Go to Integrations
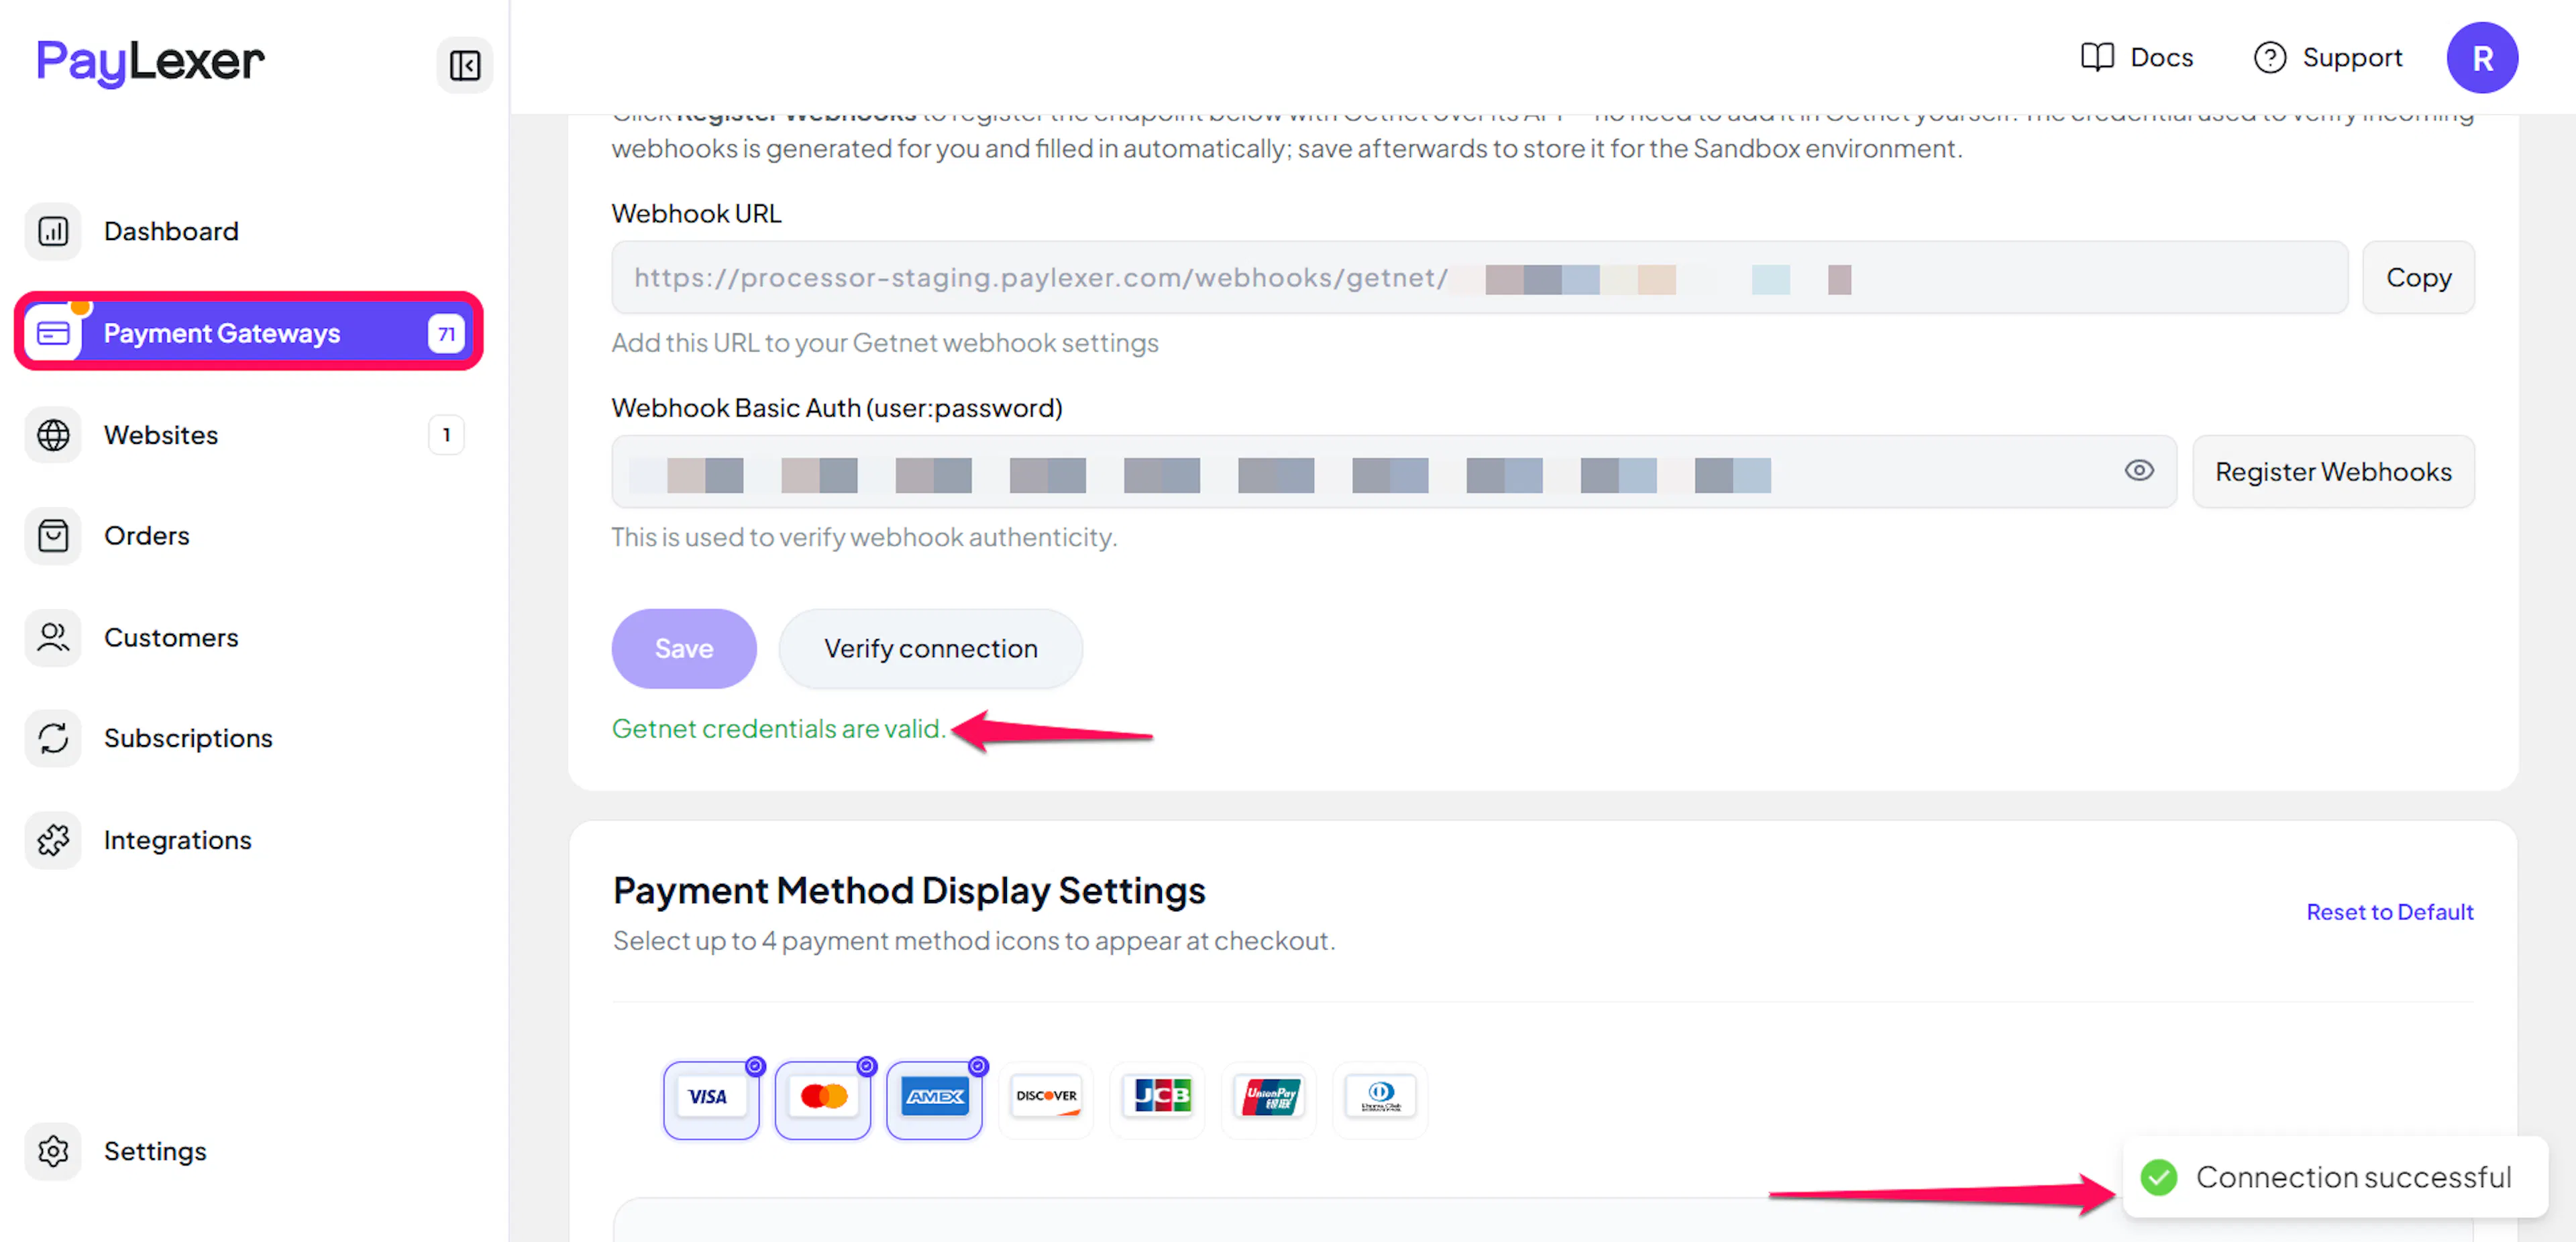 coord(177,840)
